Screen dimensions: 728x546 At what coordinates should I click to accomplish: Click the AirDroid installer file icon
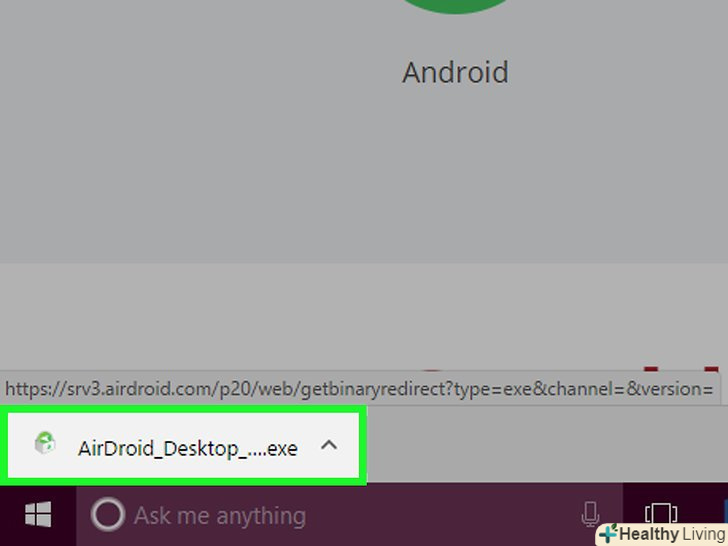(x=45, y=443)
